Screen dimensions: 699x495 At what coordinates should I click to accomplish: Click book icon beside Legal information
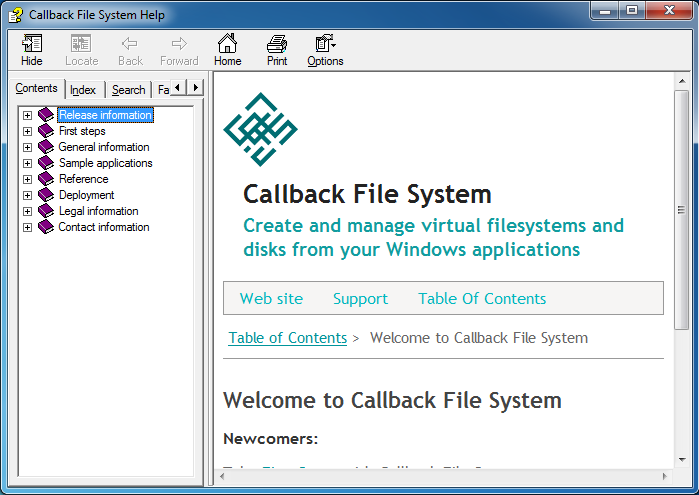pyautogui.click(x=46, y=211)
